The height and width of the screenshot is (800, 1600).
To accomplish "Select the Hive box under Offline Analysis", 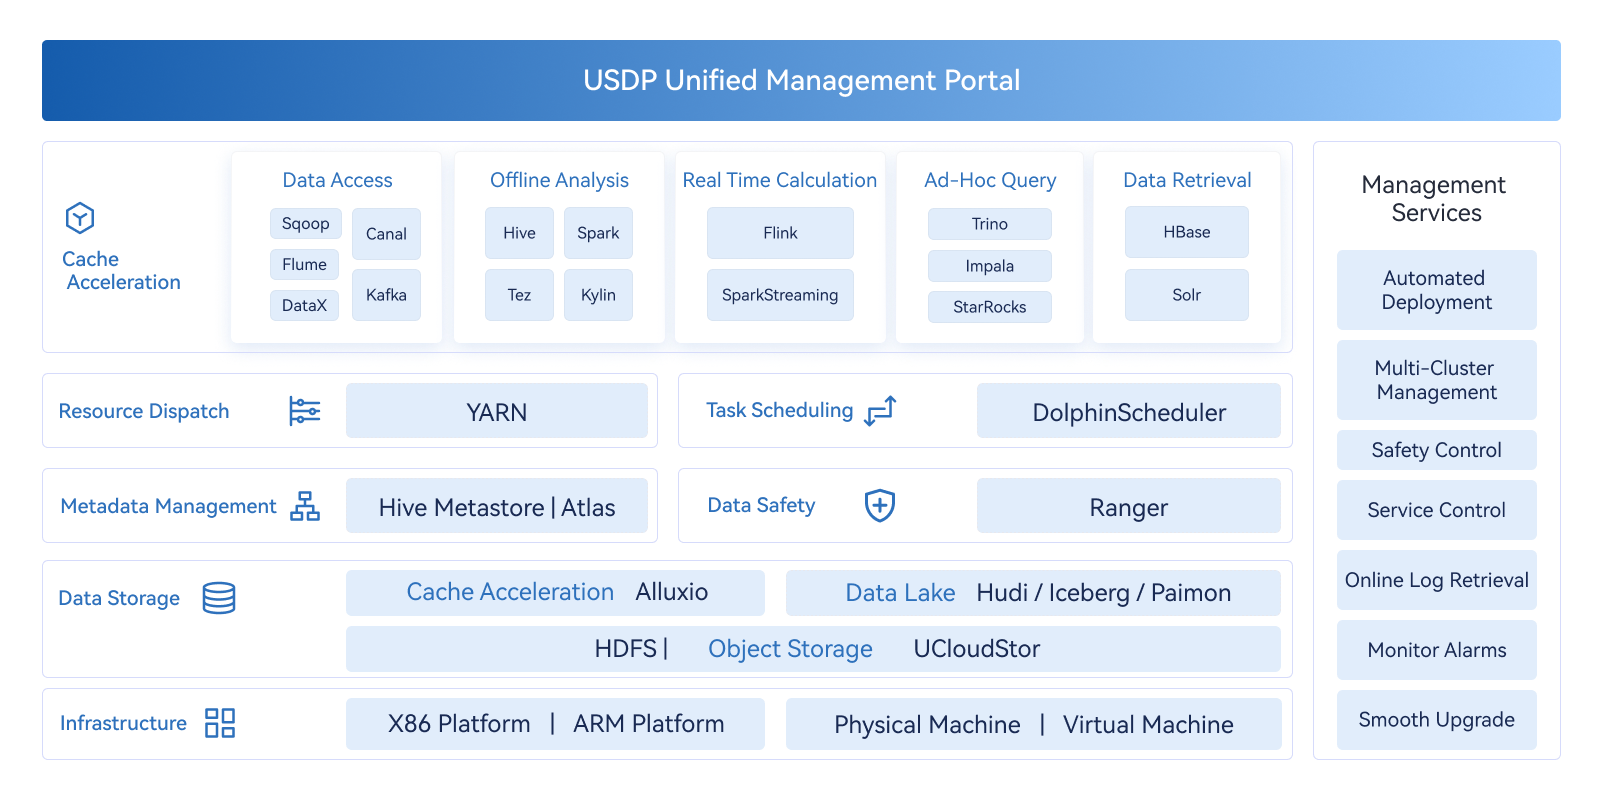I will point(519,233).
